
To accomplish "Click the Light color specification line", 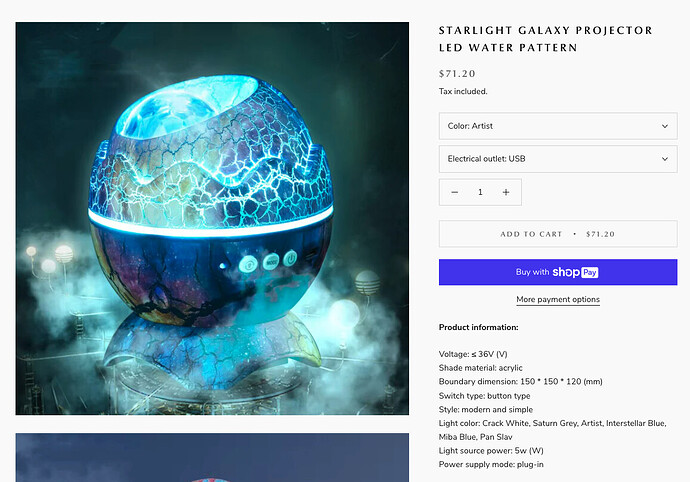I will [553, 430].
